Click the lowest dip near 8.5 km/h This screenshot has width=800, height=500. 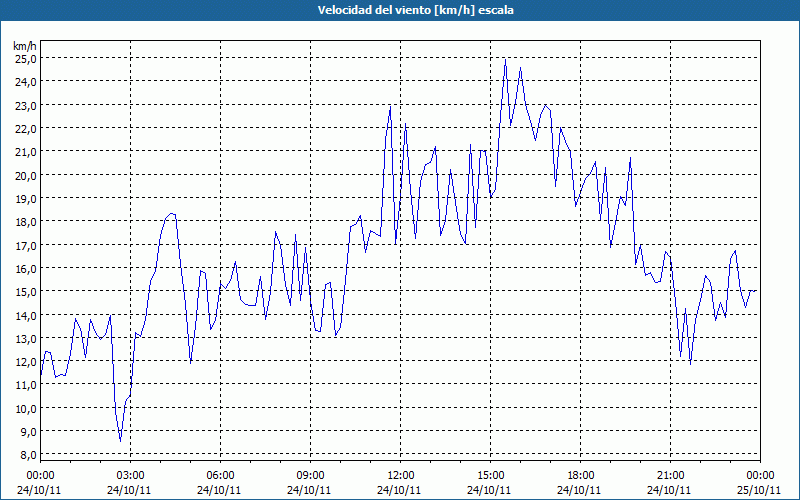[x=120, y=441]
